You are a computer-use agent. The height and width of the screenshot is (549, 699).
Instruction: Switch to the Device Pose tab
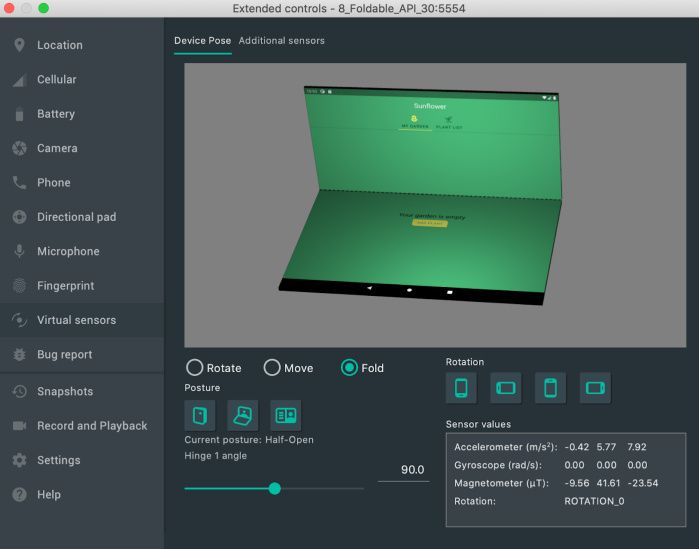[x=202, y=41]
